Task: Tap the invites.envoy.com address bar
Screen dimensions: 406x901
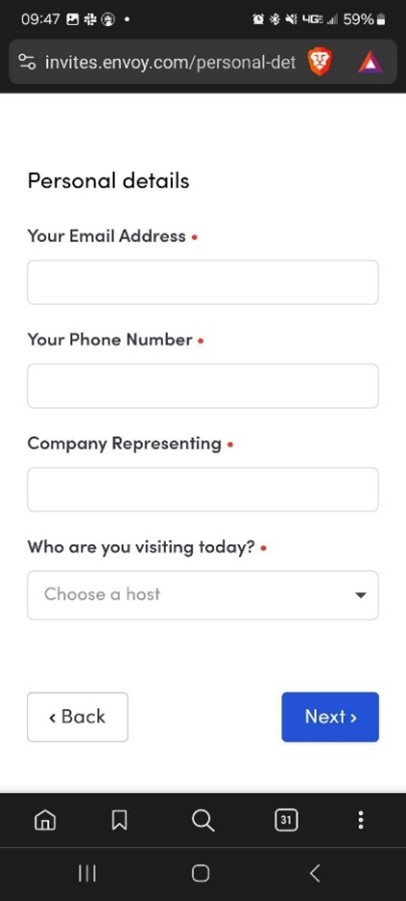Action: pos(170,62)
